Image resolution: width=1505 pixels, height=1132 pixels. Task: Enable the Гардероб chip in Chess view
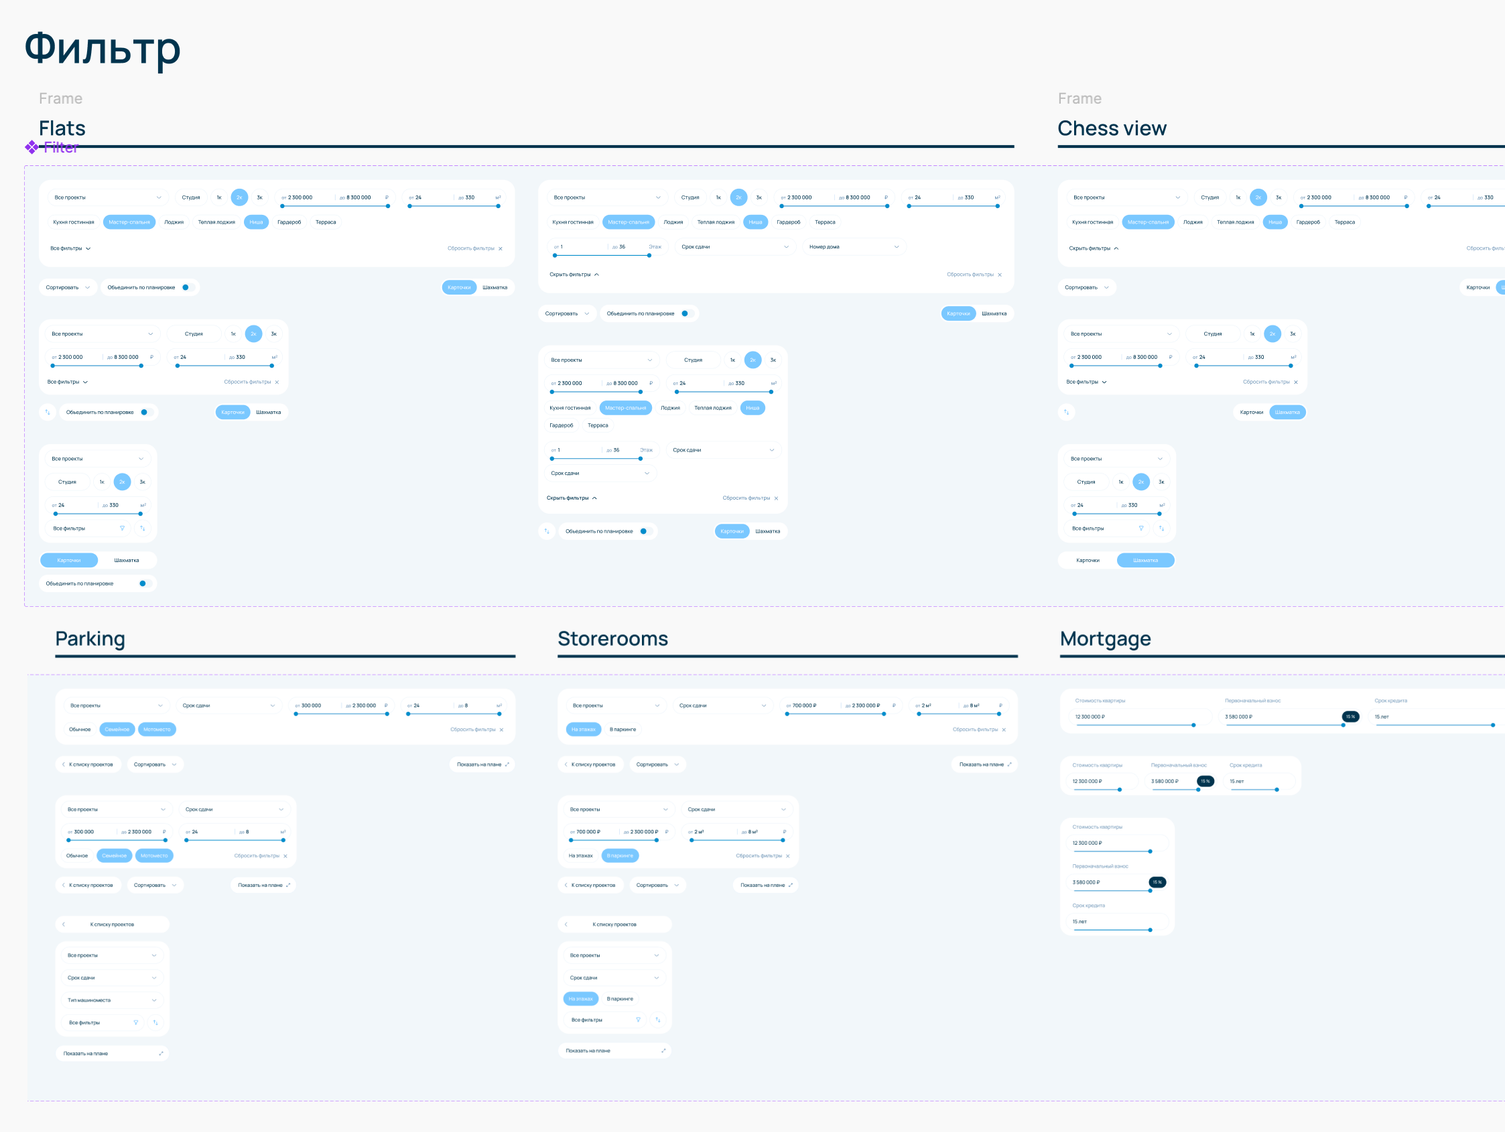coord(1308,222)
